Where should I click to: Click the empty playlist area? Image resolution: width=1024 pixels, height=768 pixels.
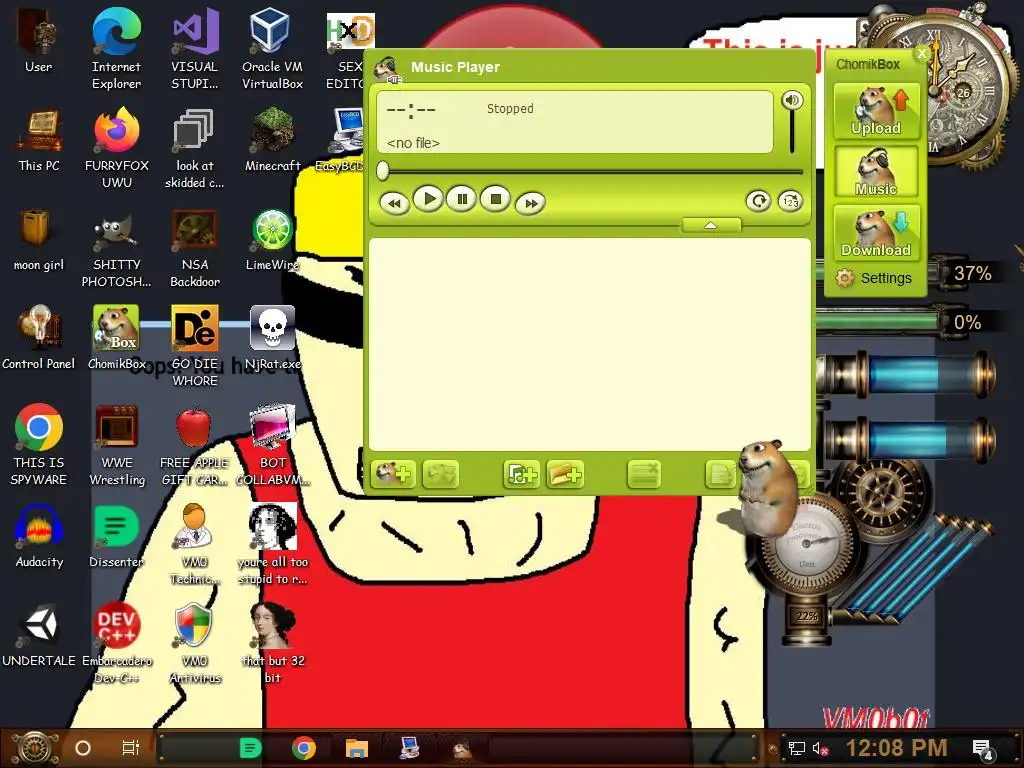(x=590, y=344)
